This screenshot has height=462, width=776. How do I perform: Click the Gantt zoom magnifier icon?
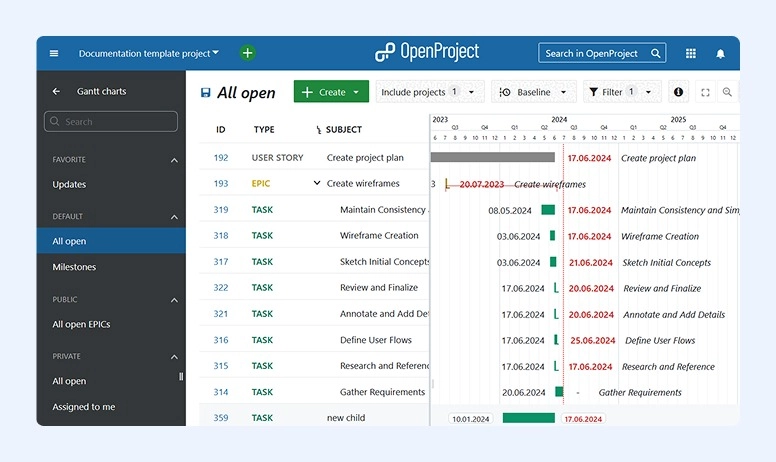click(727, 92)
